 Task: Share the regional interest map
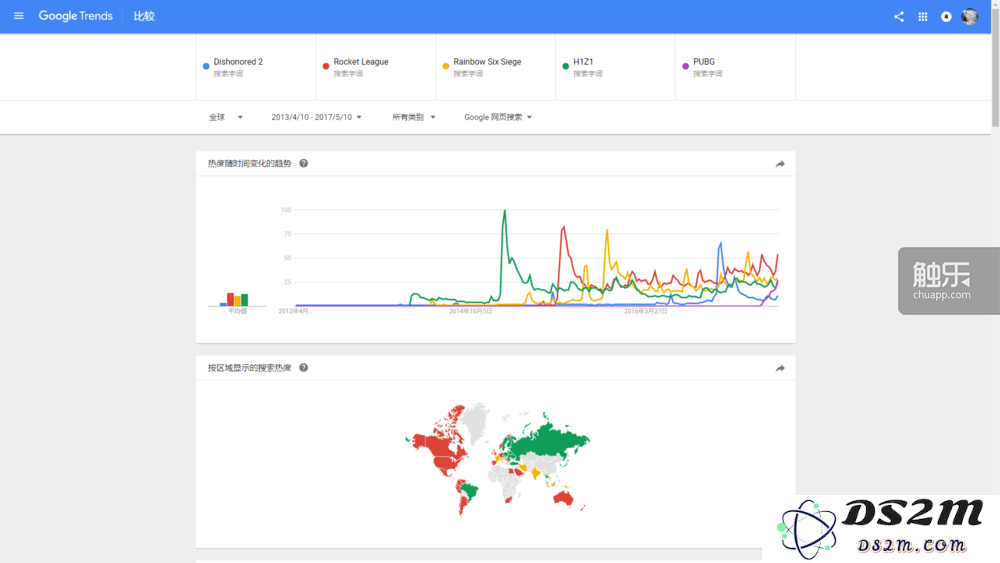tap(780, 369)
